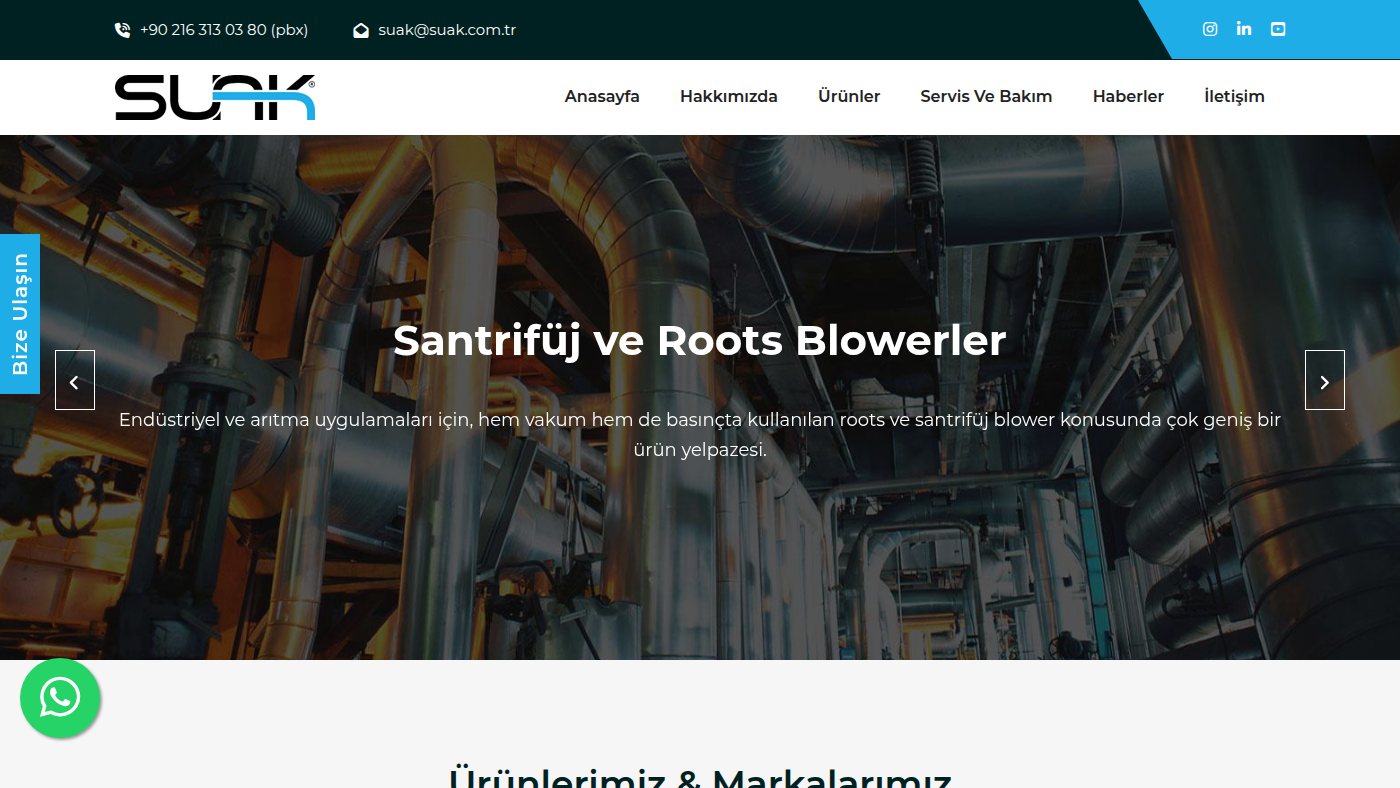The width and height of the screenshot is (1400, 788).
Task: Open the Ürünler menu item
Action: pyautogui.click(x=849, y=97)
